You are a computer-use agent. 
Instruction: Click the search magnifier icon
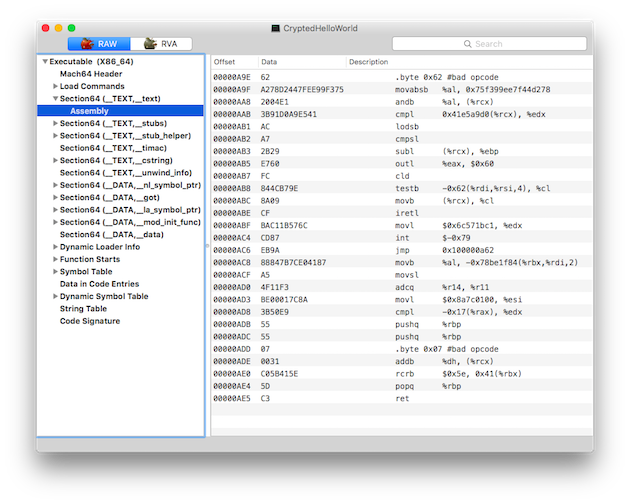click(x=467, y=44)
